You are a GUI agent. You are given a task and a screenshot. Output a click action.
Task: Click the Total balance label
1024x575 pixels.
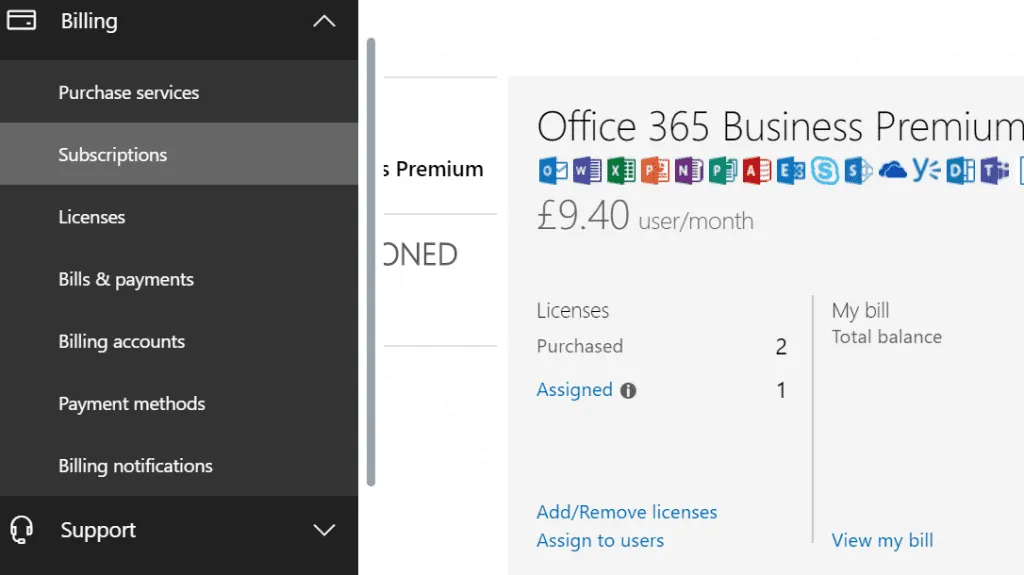tap(886, 337)
